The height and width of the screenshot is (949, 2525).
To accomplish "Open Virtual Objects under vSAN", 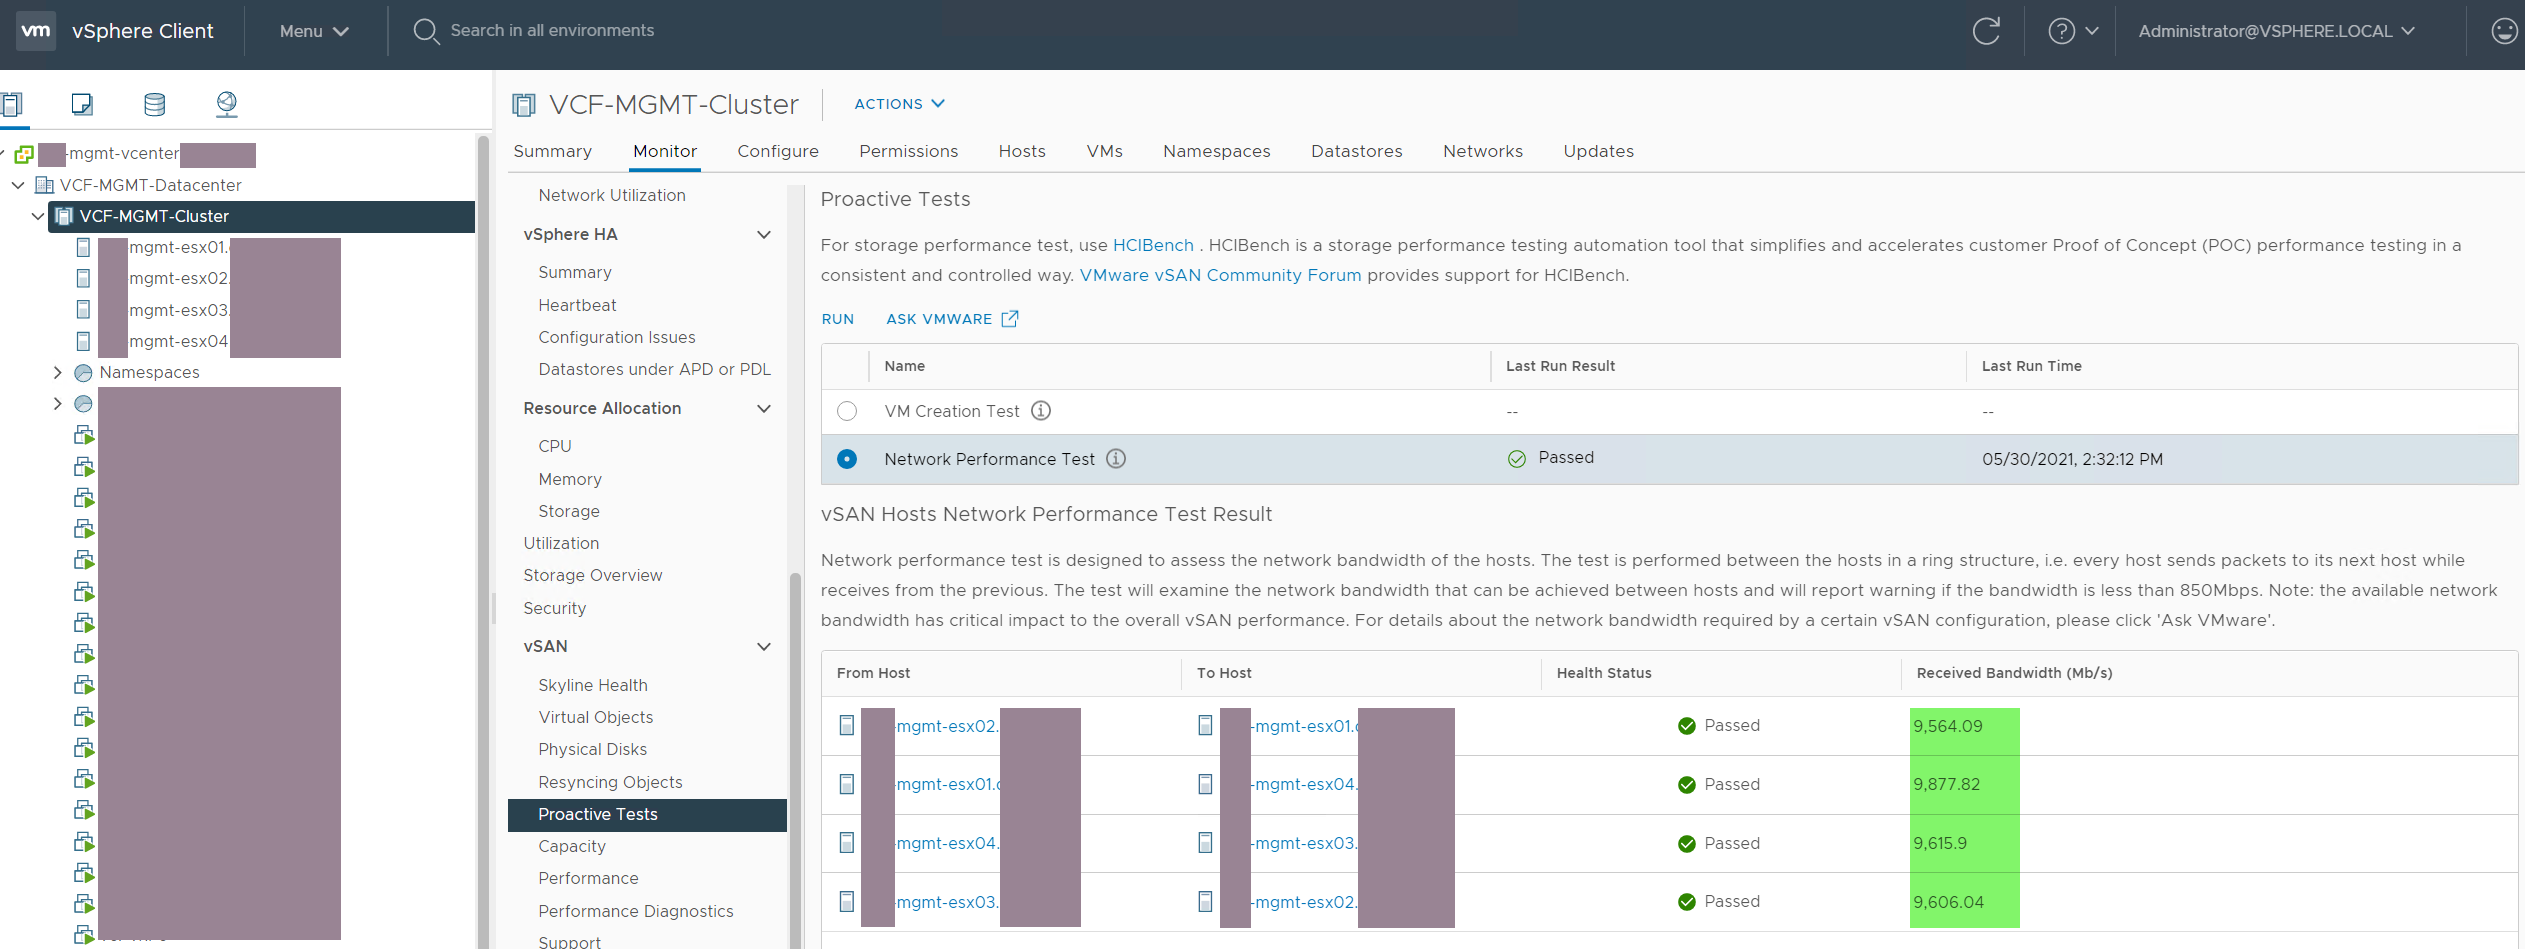I will coord(596,717).
